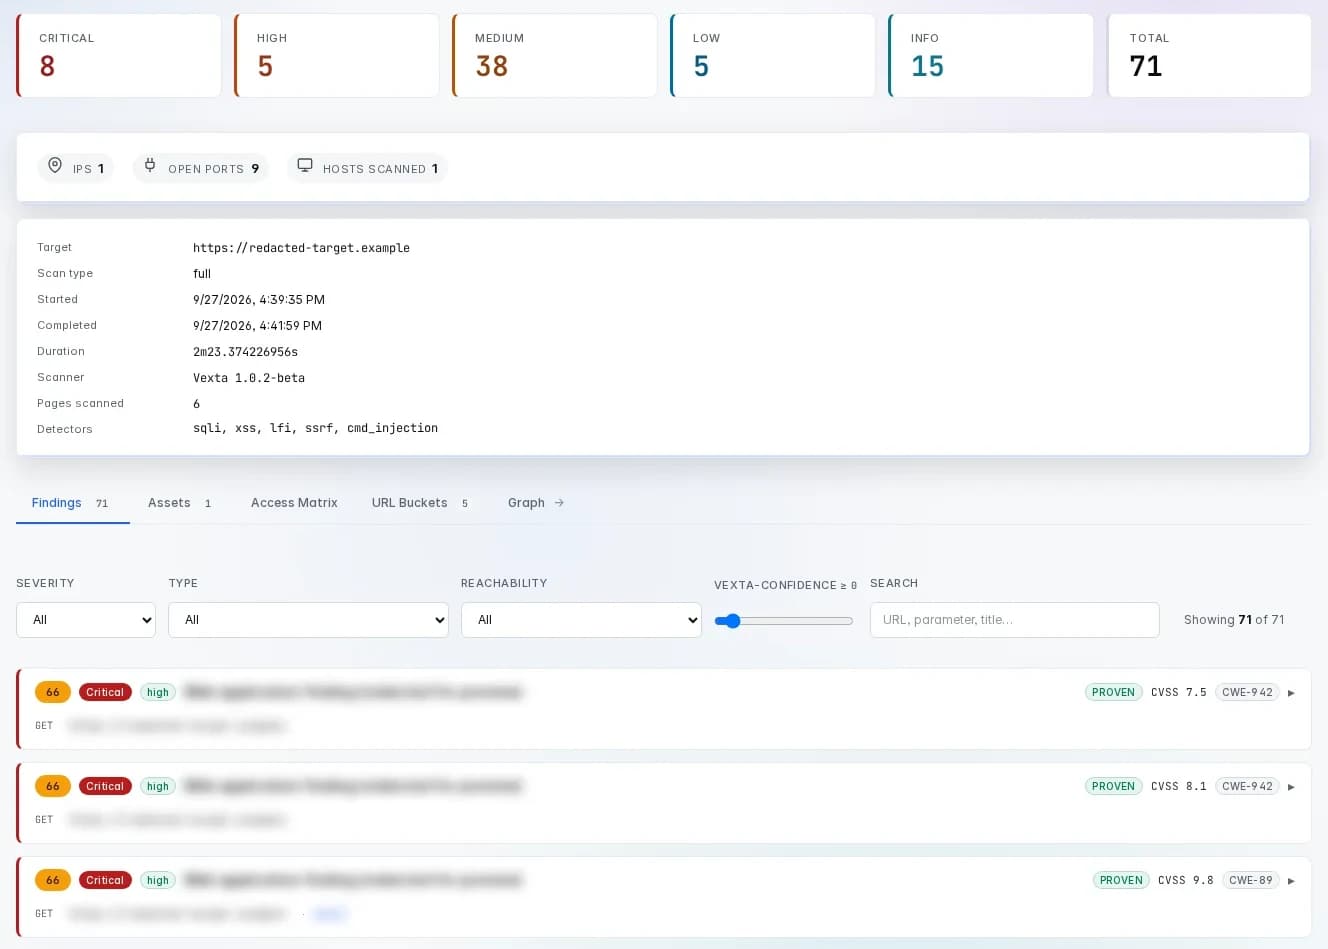Switch to the Assets tab

point(180,503)
